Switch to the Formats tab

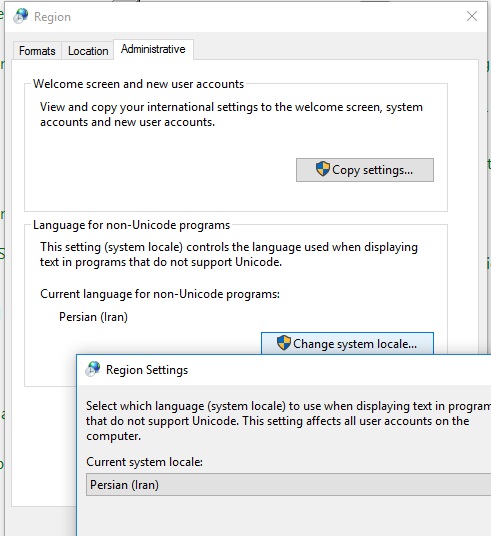[x=37, y=51]
